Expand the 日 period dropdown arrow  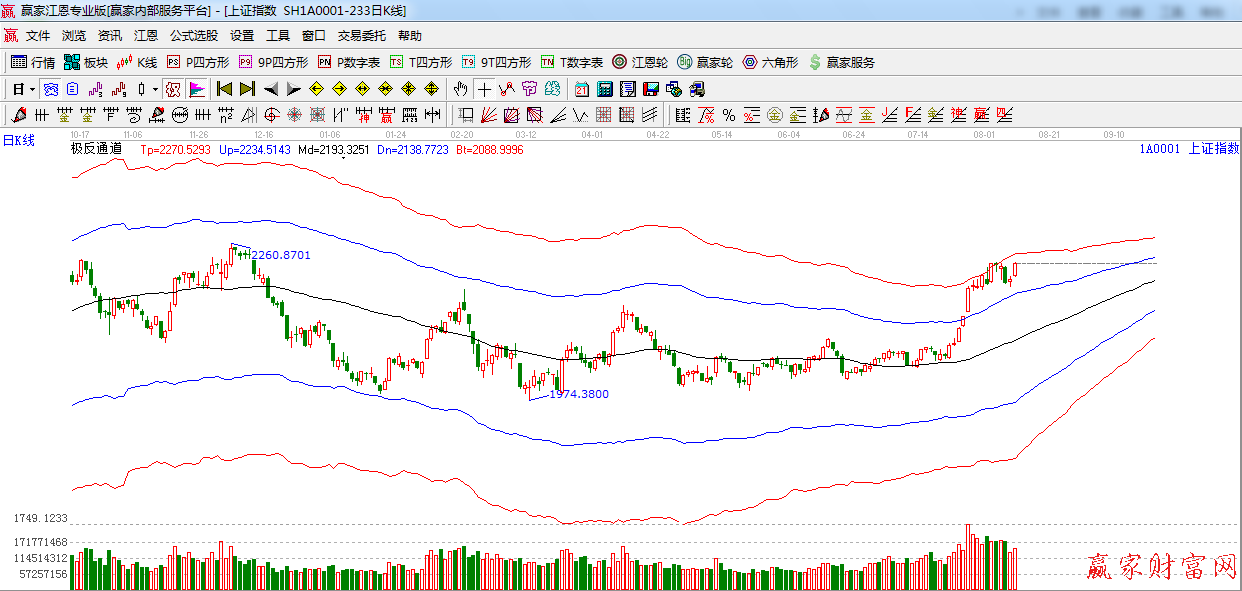point(33,89)
